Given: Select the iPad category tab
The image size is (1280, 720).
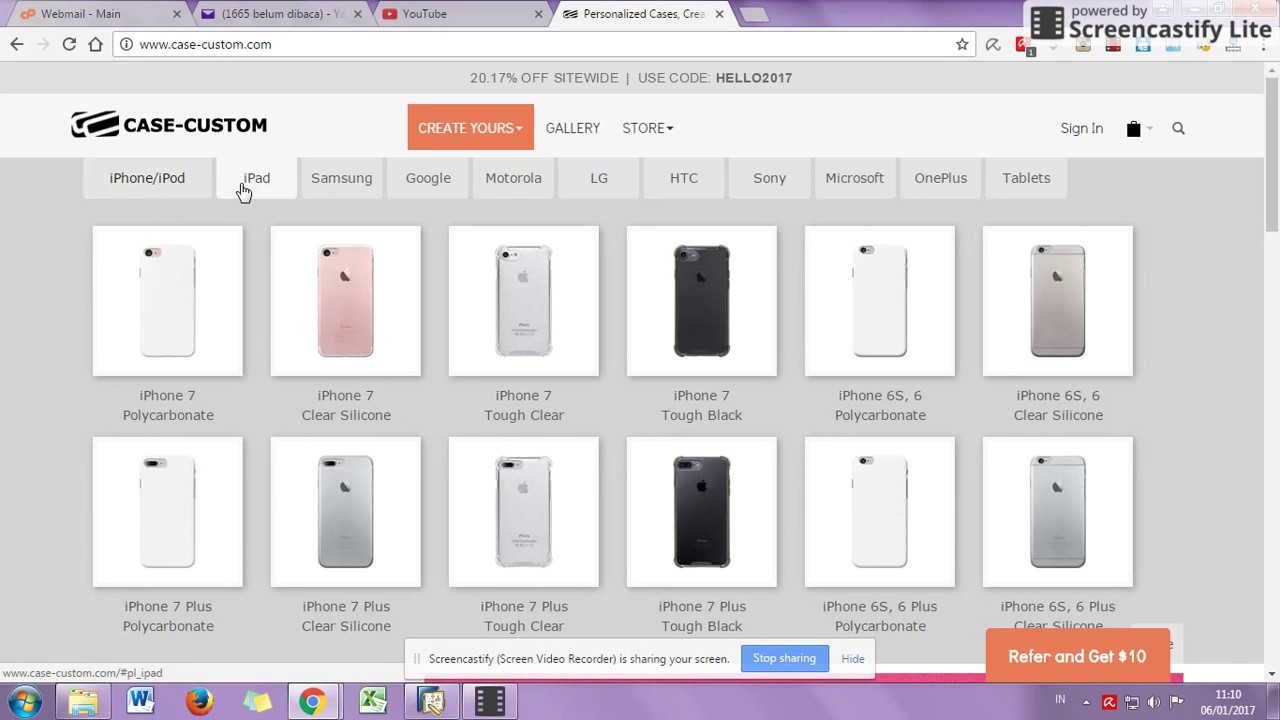Looking at the screenshot, I should (257, 178).
